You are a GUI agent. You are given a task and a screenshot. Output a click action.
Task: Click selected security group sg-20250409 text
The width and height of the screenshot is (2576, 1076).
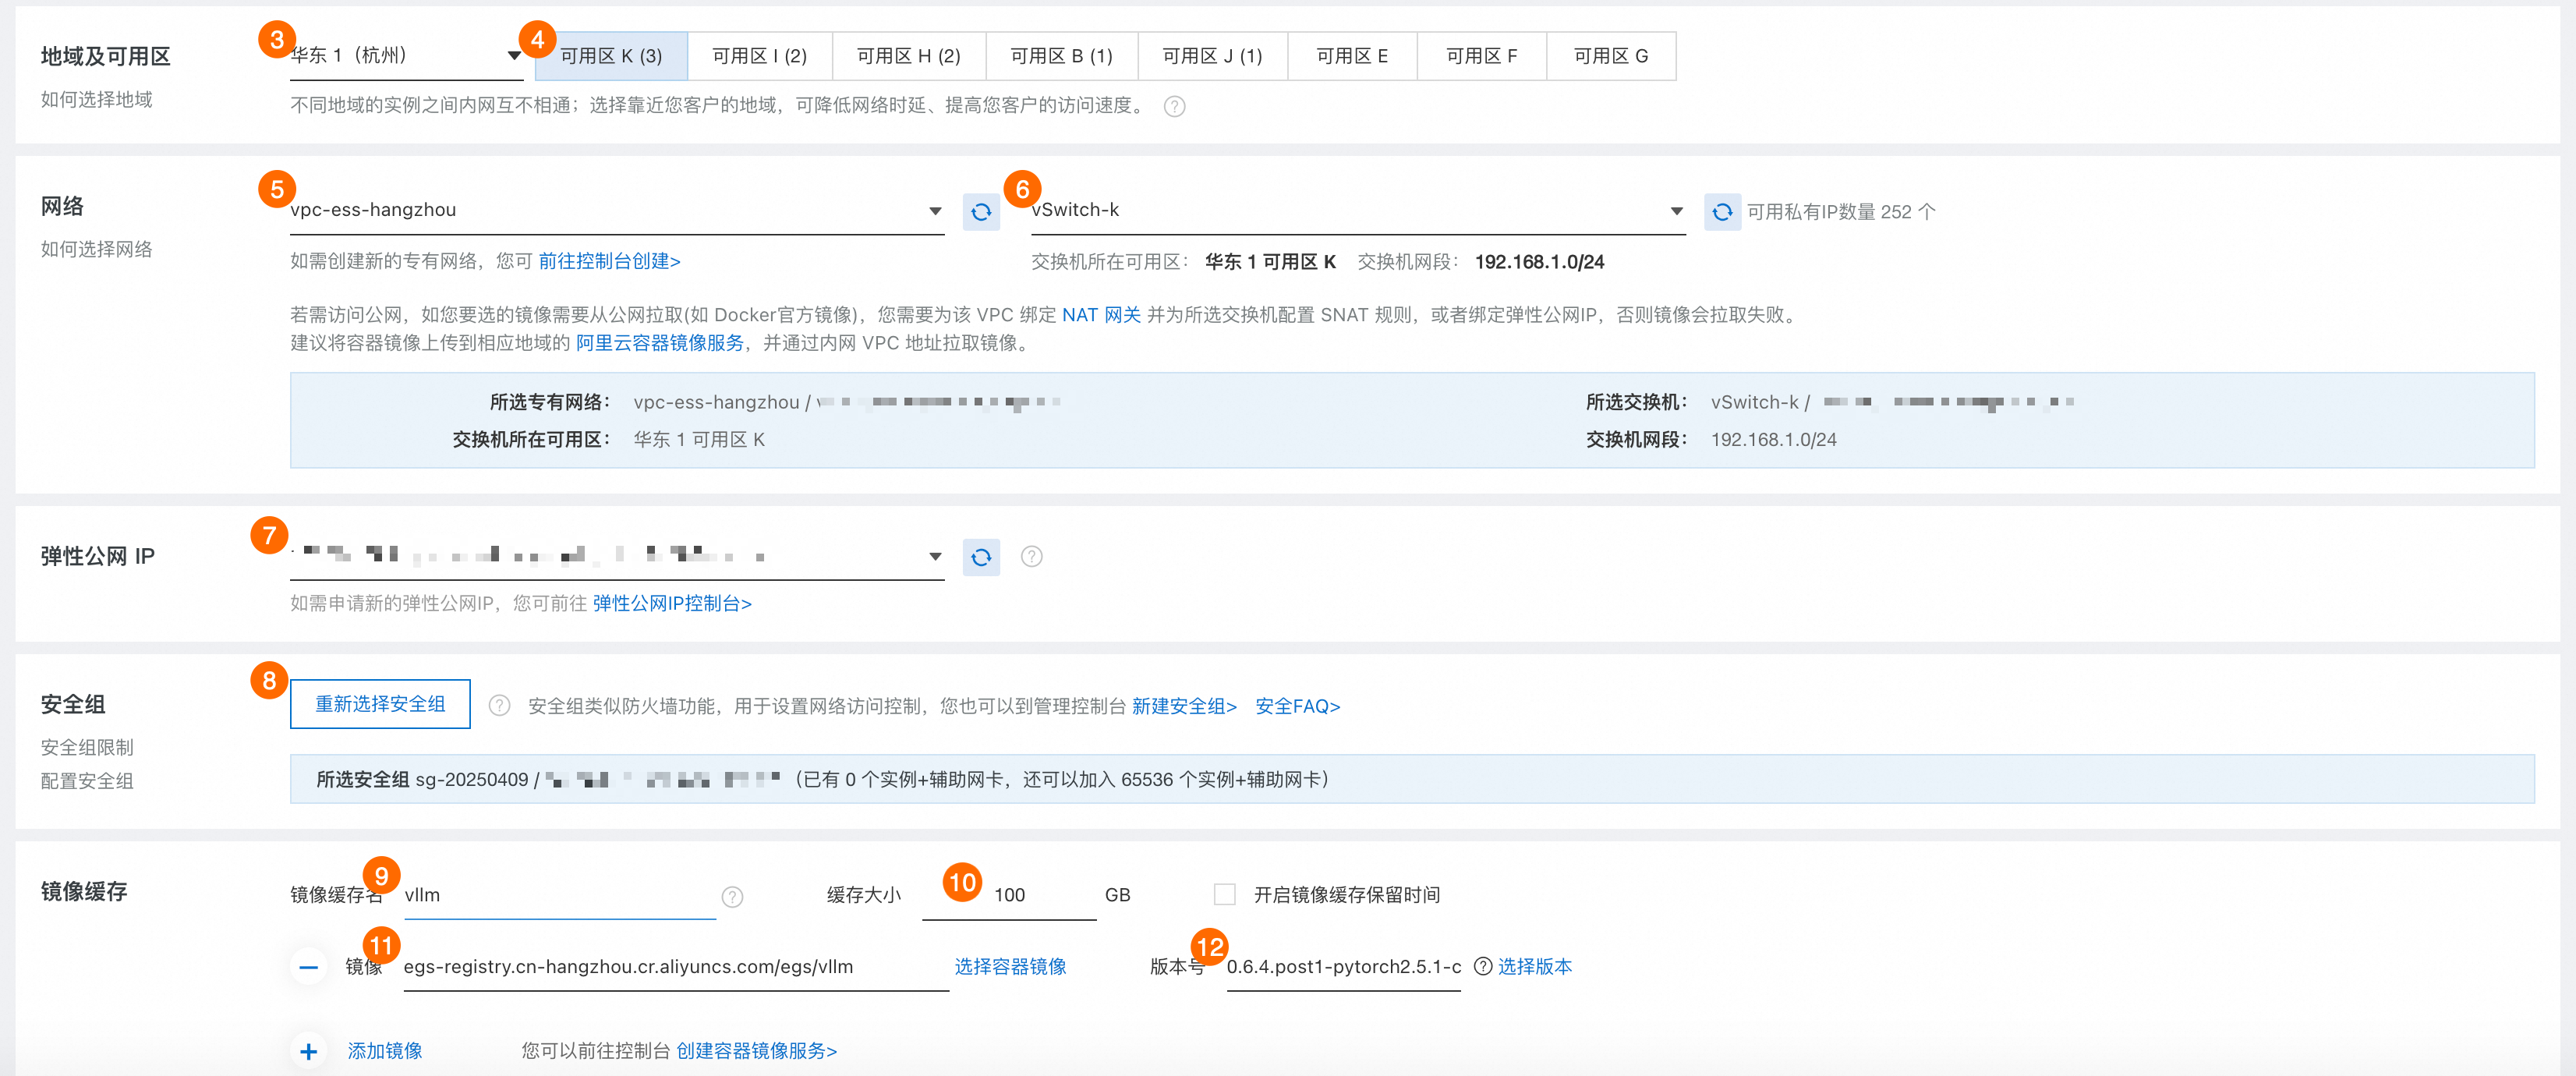pyautogui.click(x=471, y=780)
